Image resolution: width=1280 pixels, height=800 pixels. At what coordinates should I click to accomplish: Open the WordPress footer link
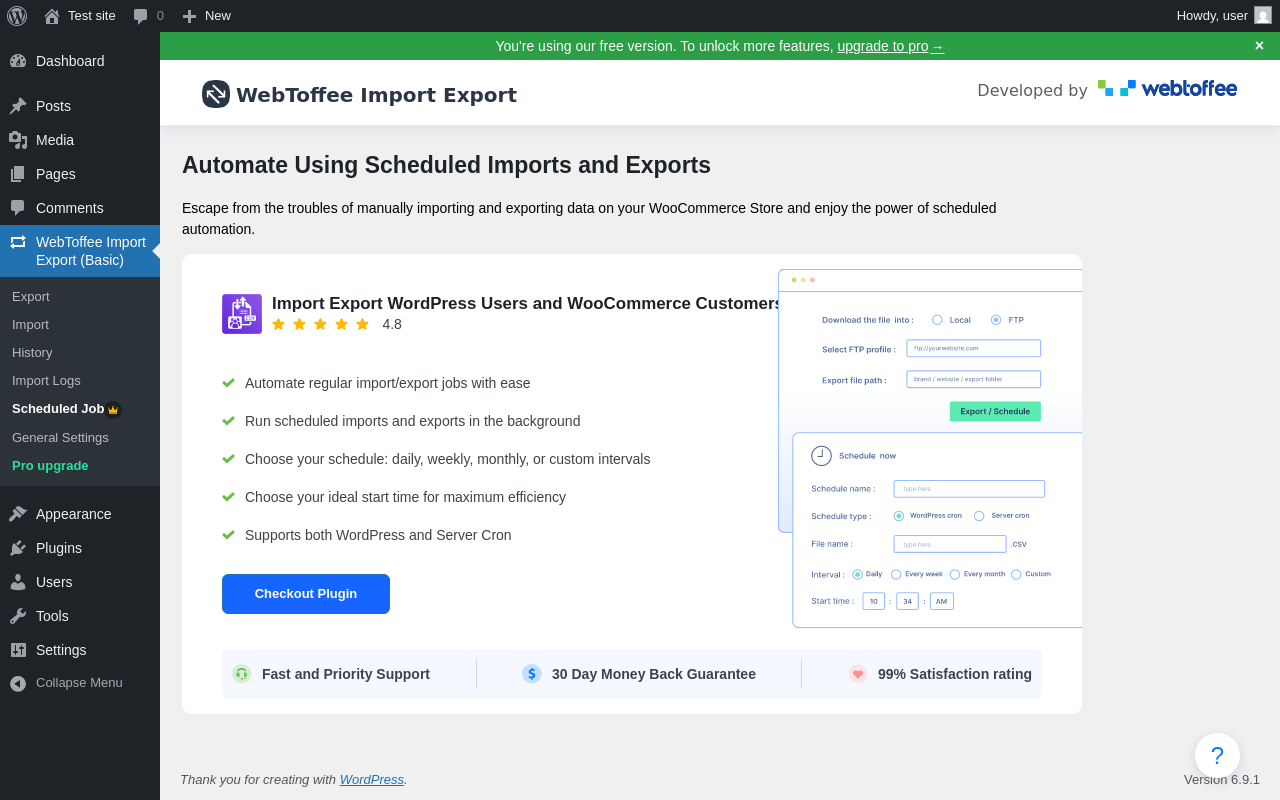pos(372,779)
